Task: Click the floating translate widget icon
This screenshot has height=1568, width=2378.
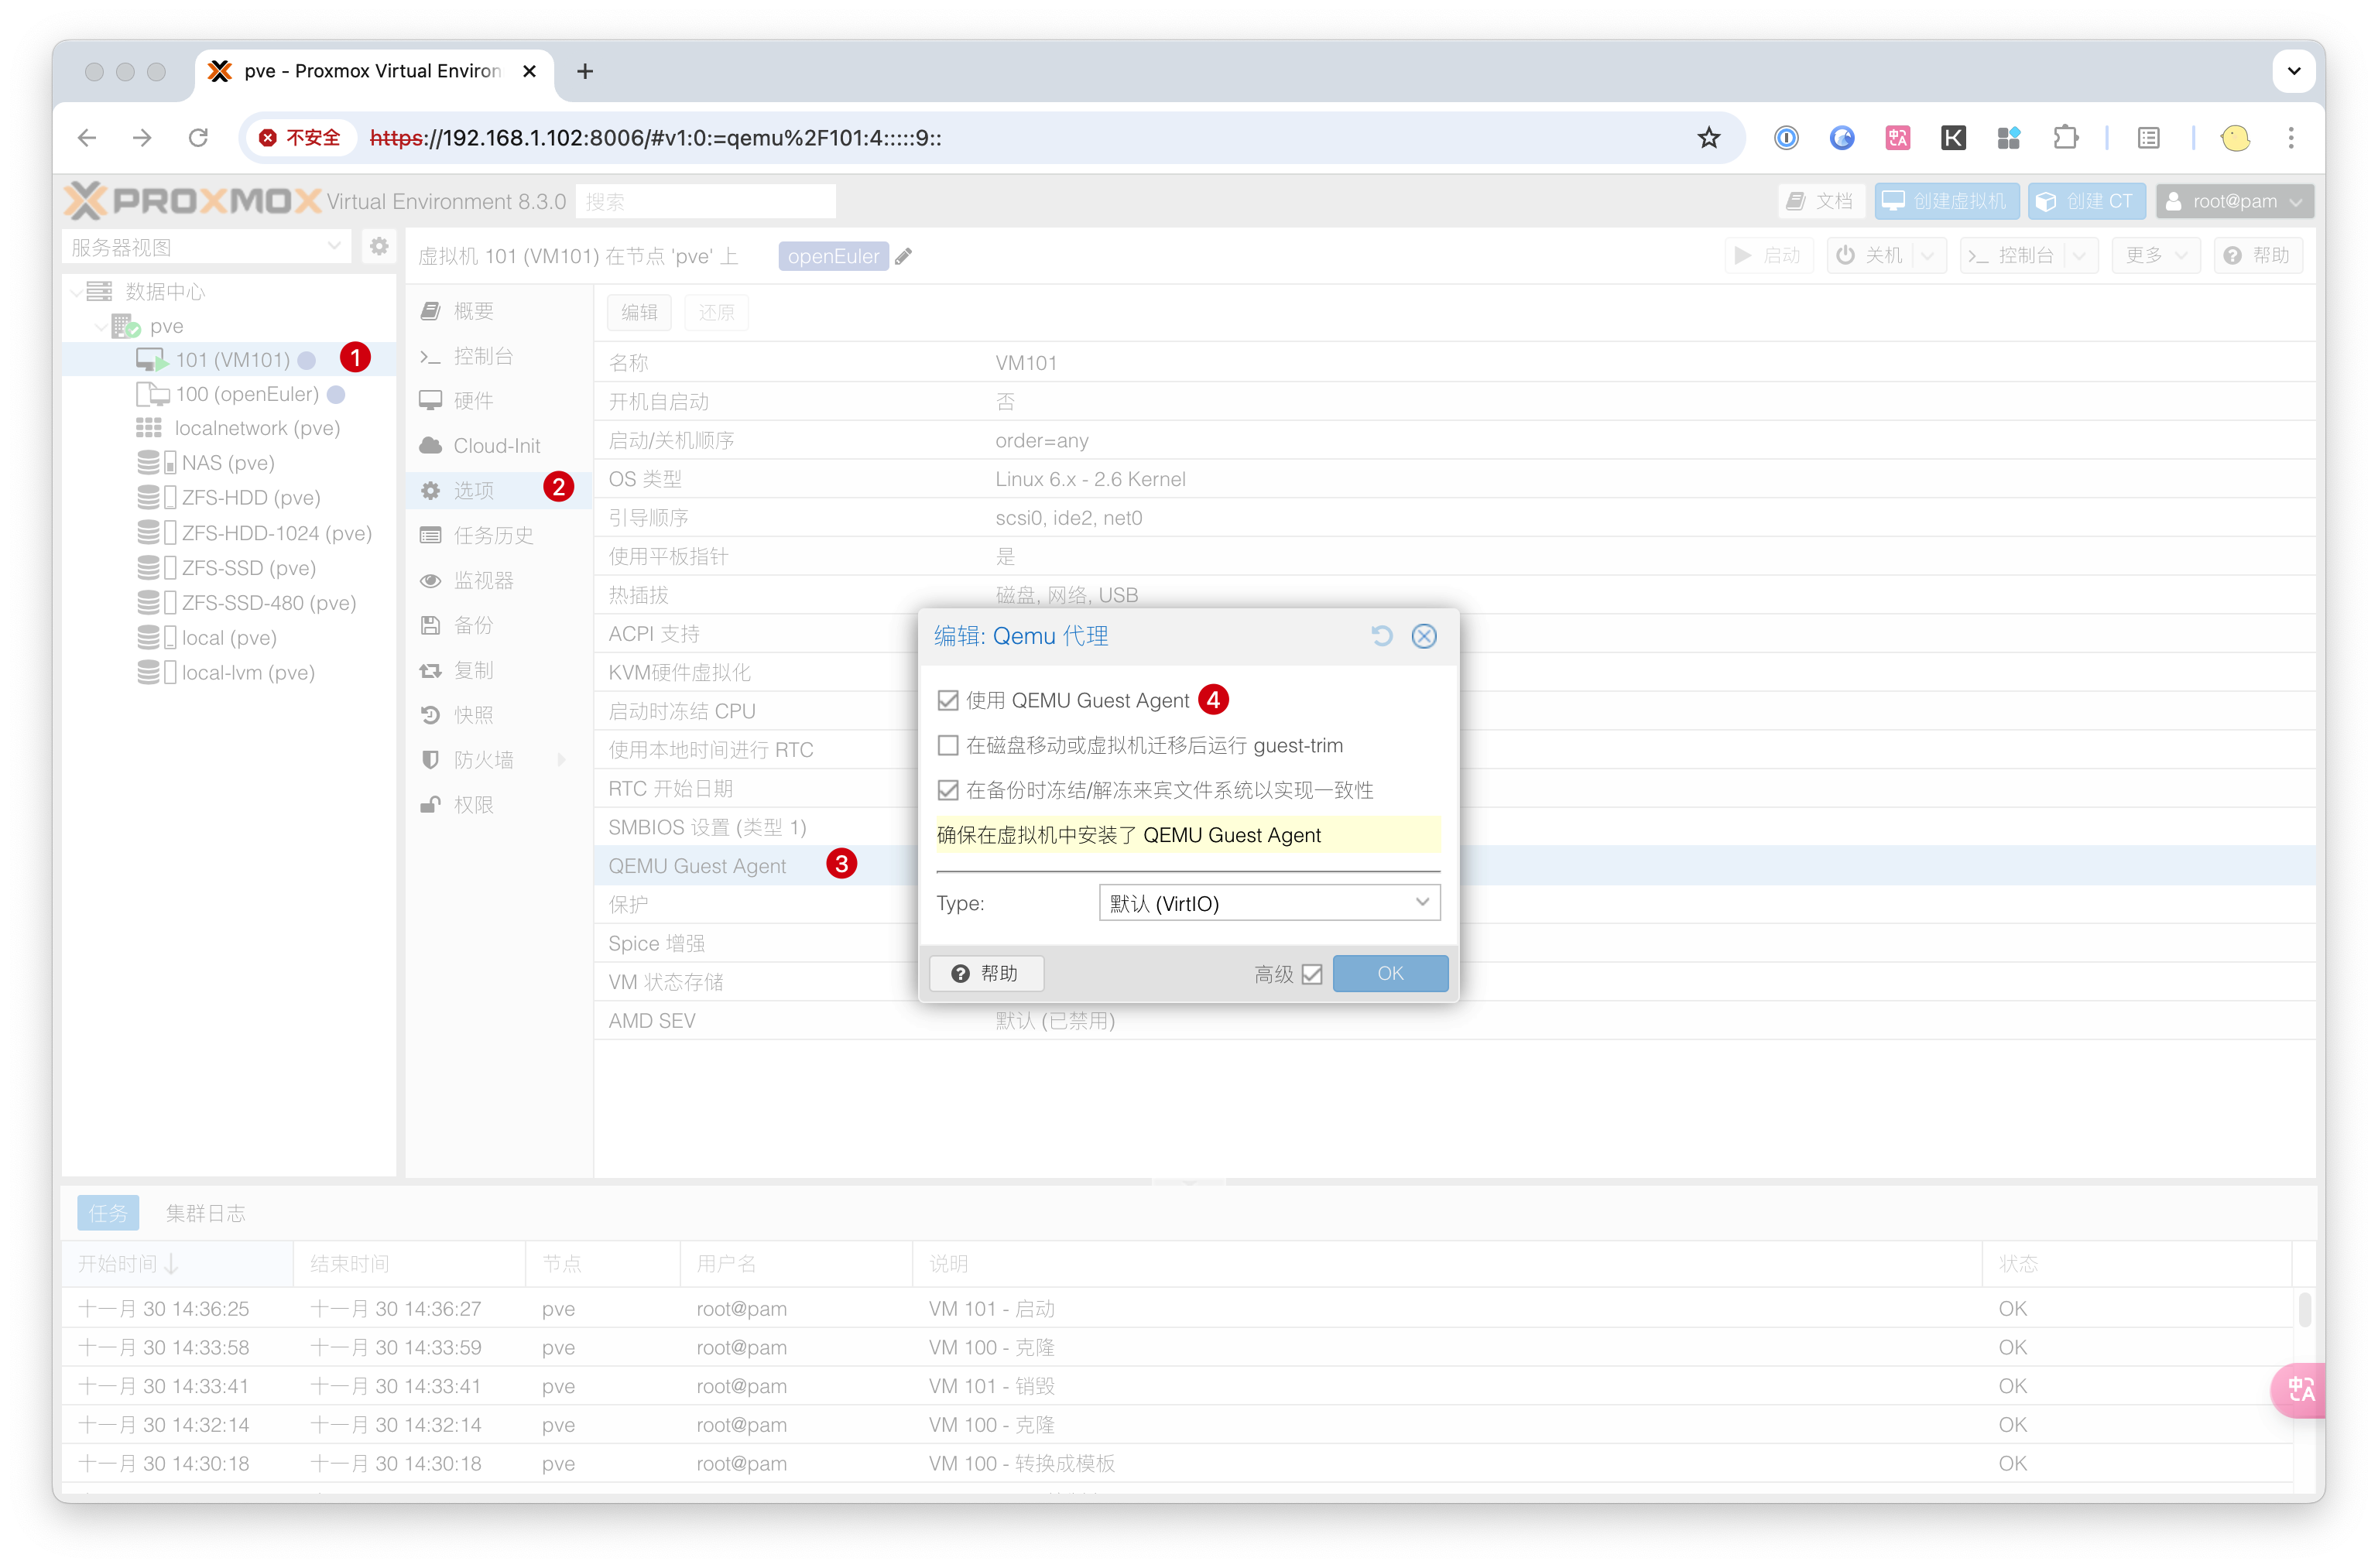Action: click(x=2300, y=1389)
